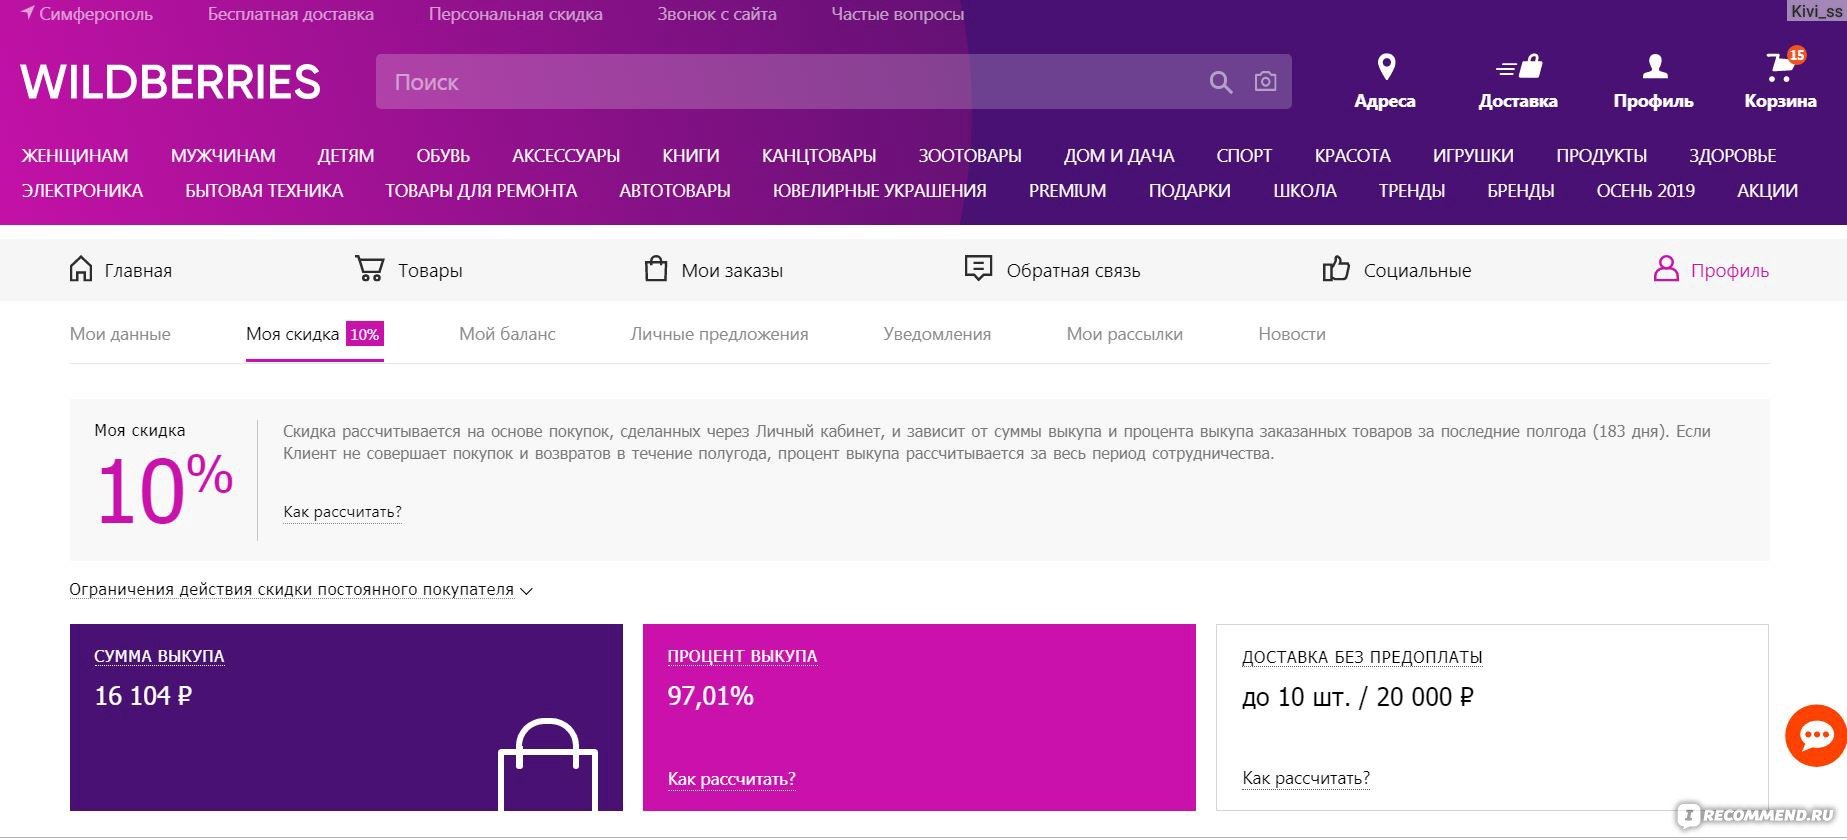Open ТОВАРЫ ДЛЯ РЕМОНТА category

481,191
